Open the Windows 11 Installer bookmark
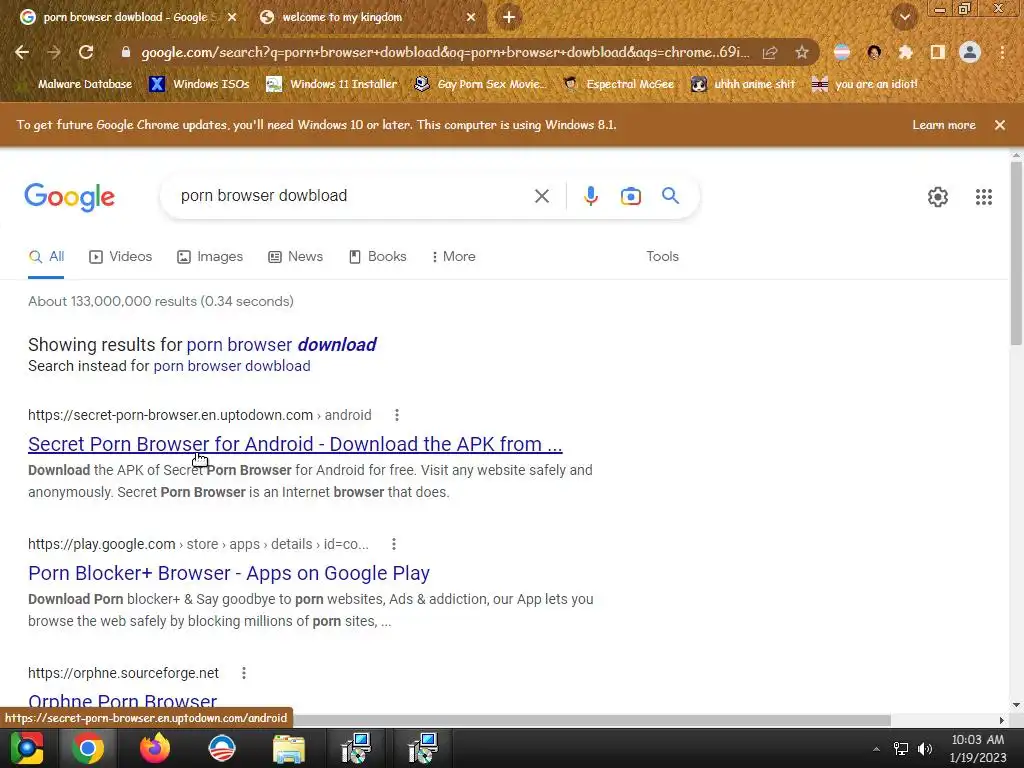 click(x=332, y=84)
